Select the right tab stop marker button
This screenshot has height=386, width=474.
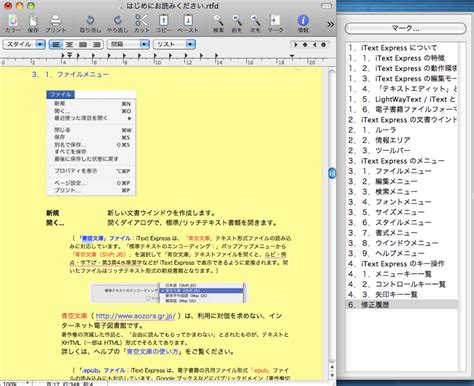[314, 44]
